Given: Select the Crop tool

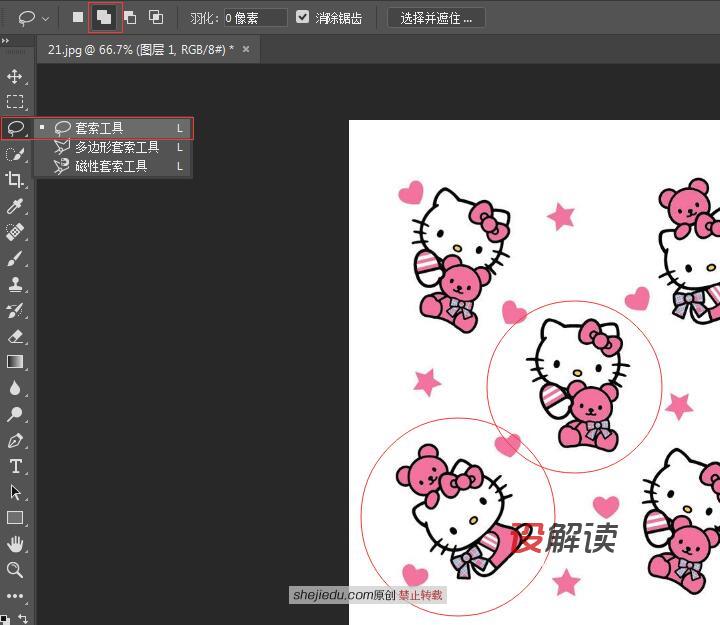Looking at the screenshot, I should coord(15,180).
